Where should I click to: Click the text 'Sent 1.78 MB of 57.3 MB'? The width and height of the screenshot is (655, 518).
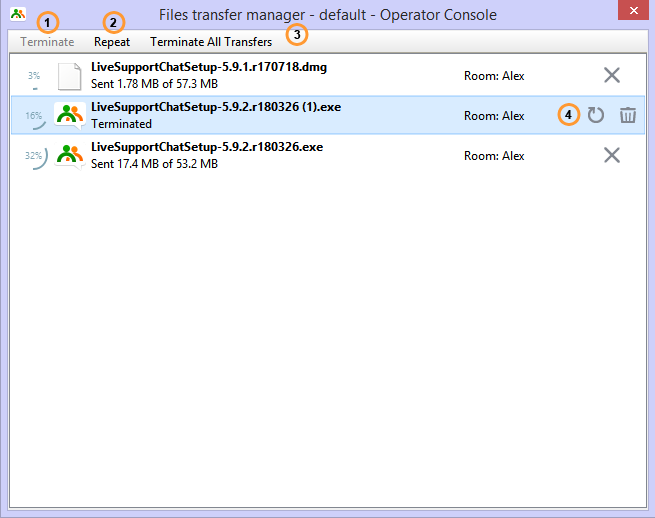pyautogui.click(x=155, y=84)
